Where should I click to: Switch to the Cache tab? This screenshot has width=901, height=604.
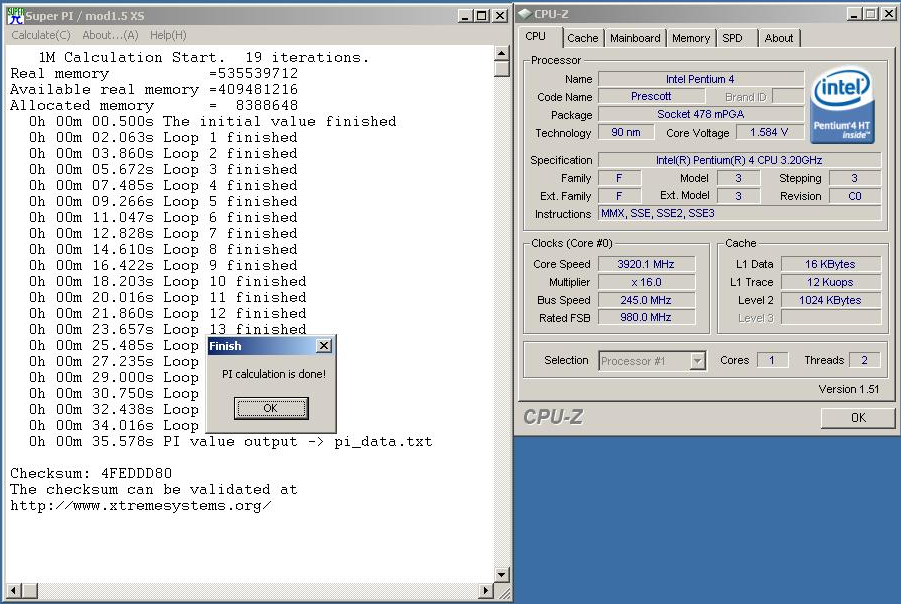pyautogui.click(x=583, y=38)
